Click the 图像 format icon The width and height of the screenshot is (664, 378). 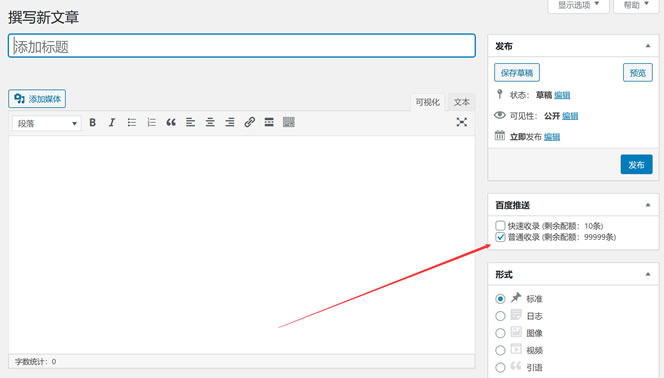(x=516, y=332)
